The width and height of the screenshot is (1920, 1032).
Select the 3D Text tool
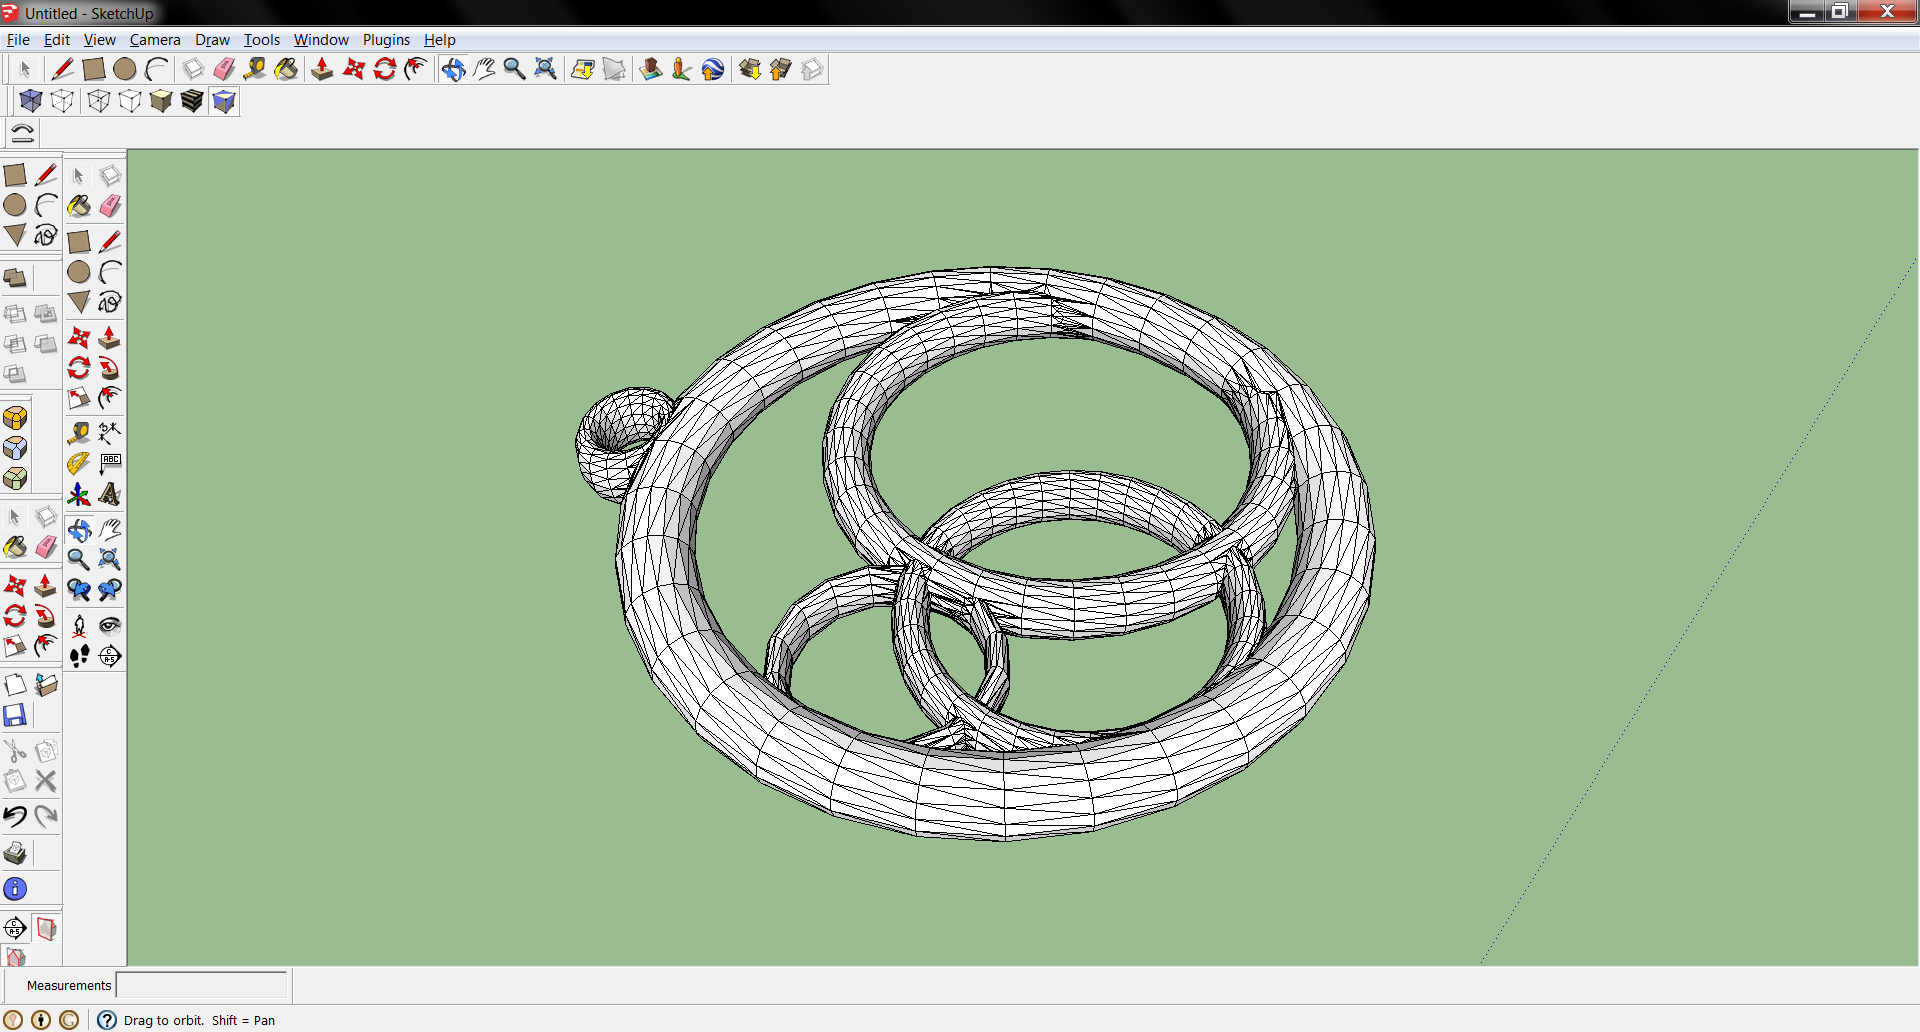point(110,494)
